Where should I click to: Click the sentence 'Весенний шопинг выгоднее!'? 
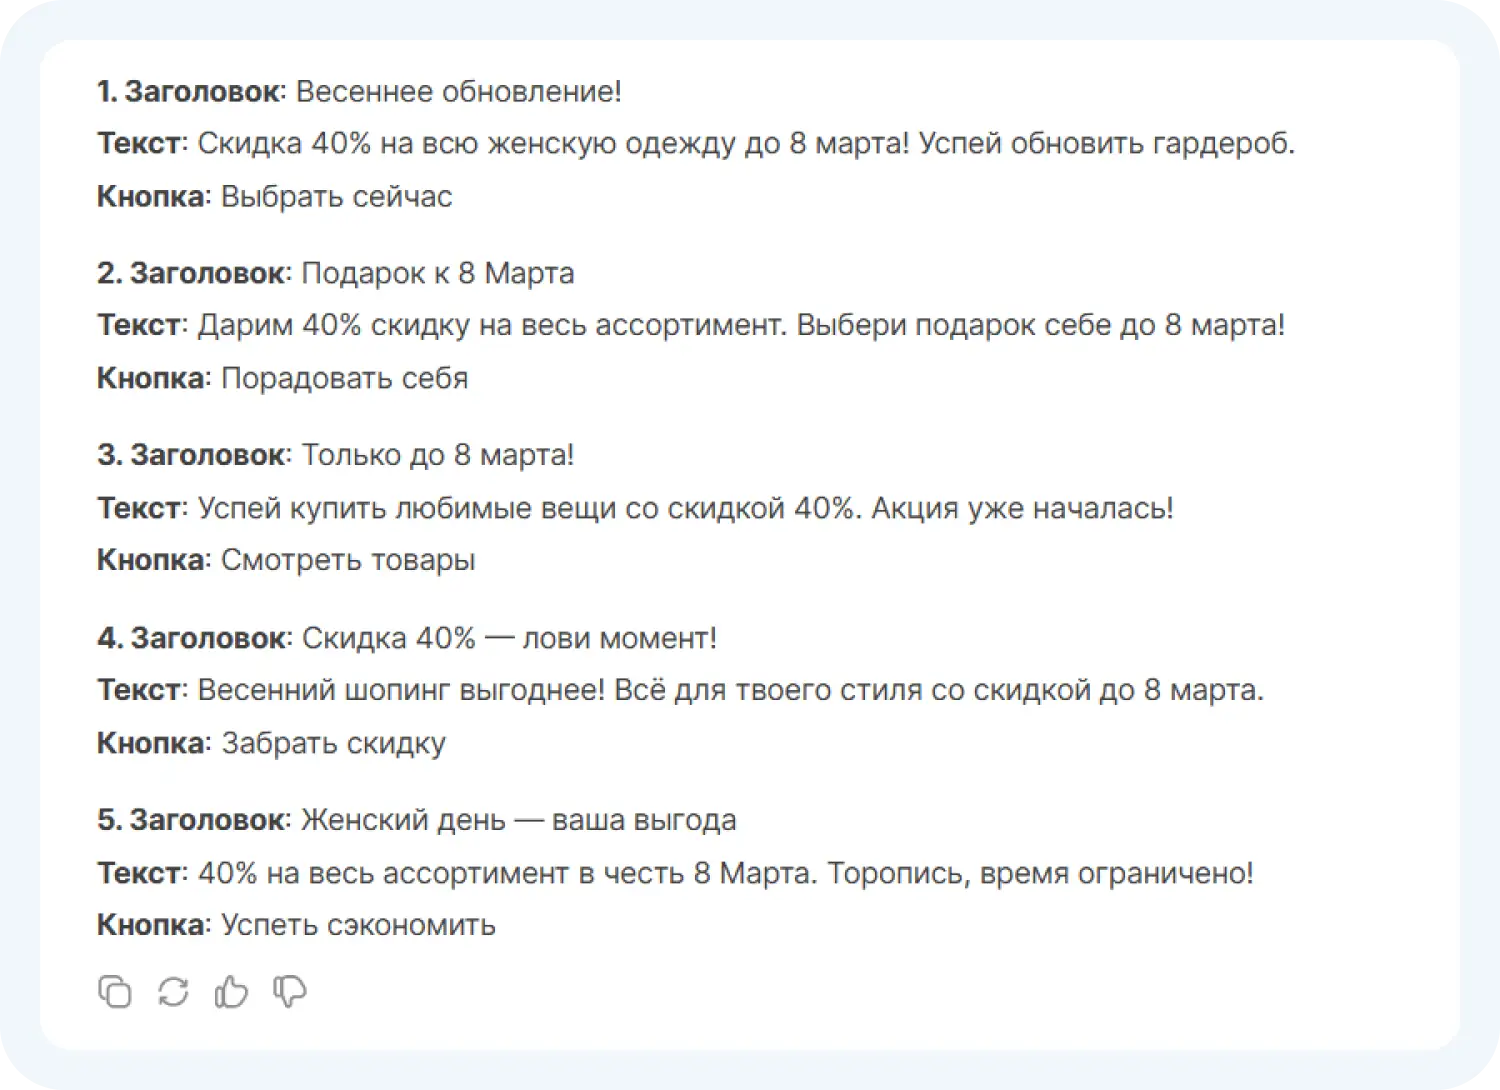coord(401,691)
